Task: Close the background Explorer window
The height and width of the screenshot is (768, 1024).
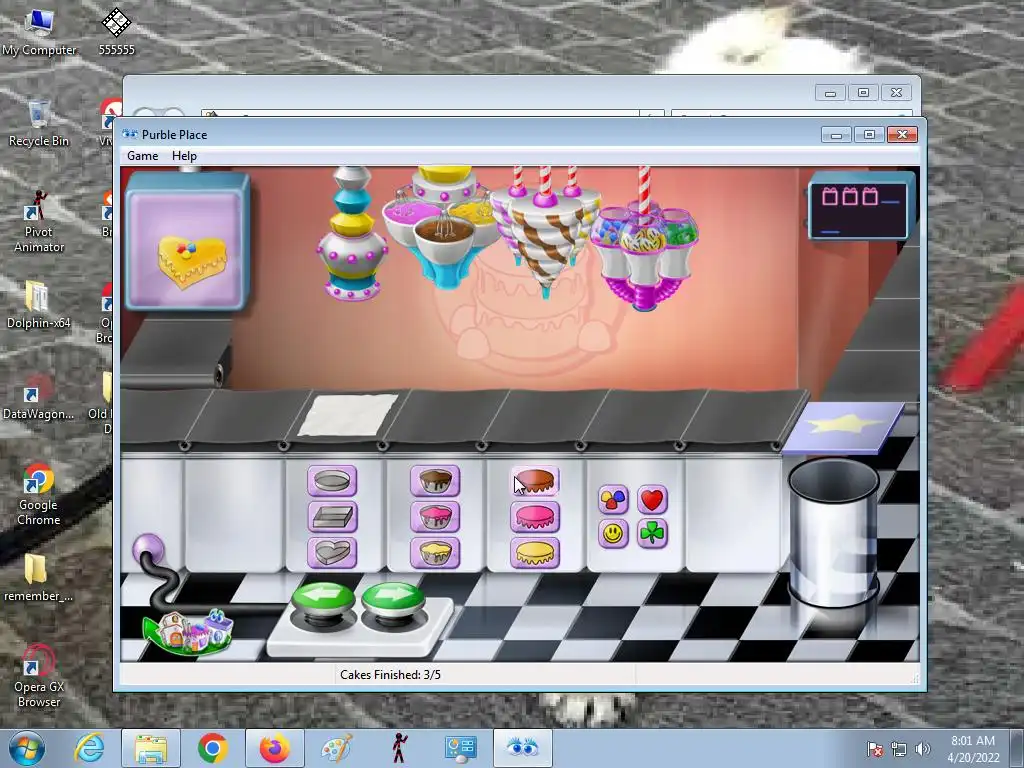Action: coord(897,93)
